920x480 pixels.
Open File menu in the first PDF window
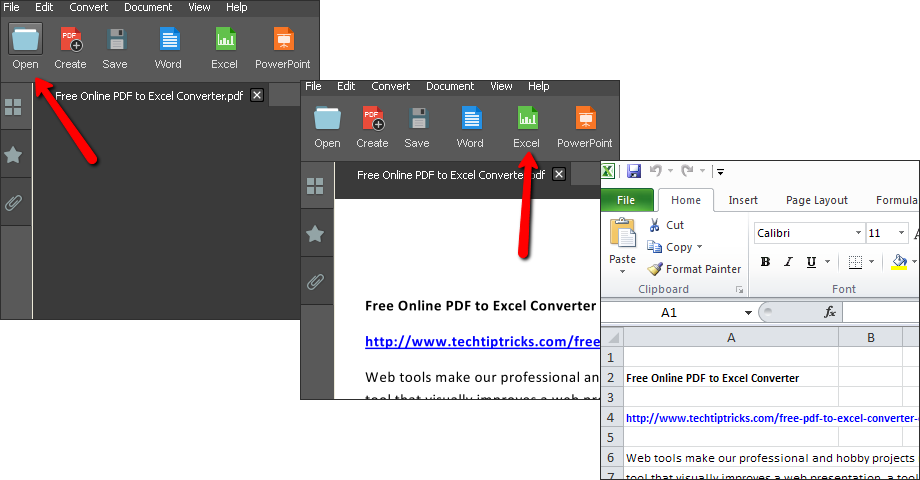tap(11, 7)
